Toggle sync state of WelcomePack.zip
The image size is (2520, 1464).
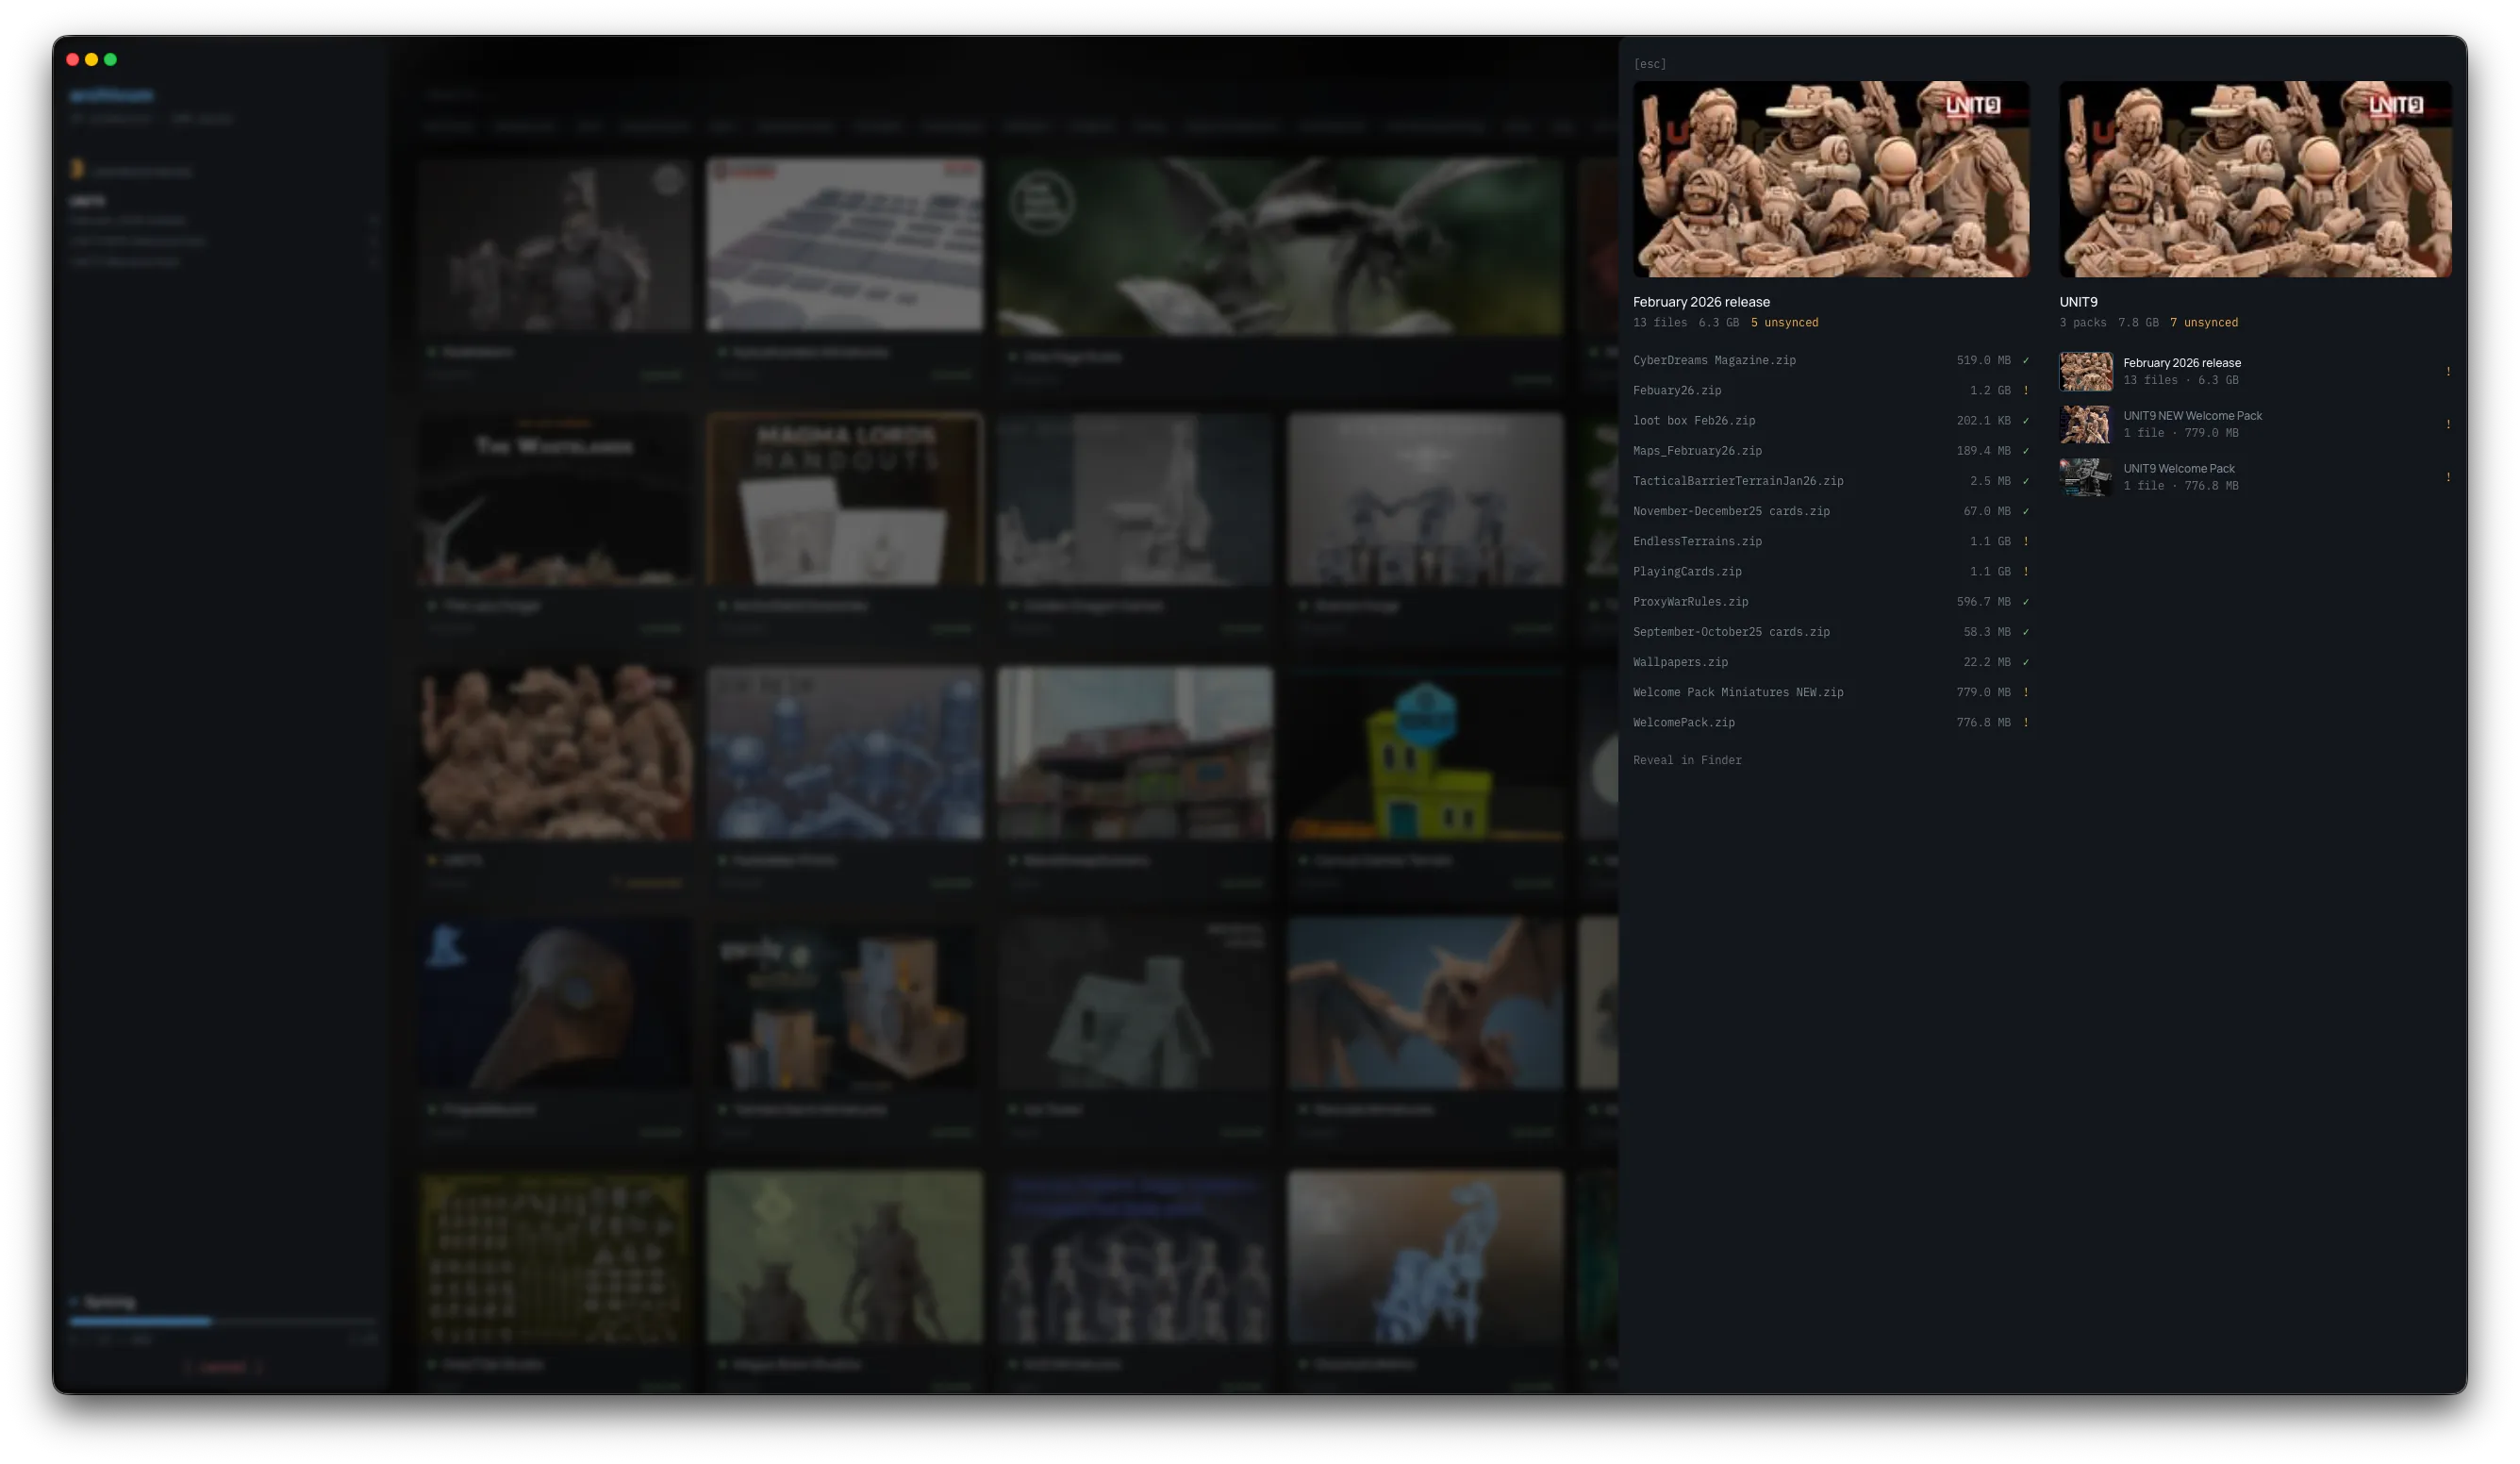pos(2027,721)
